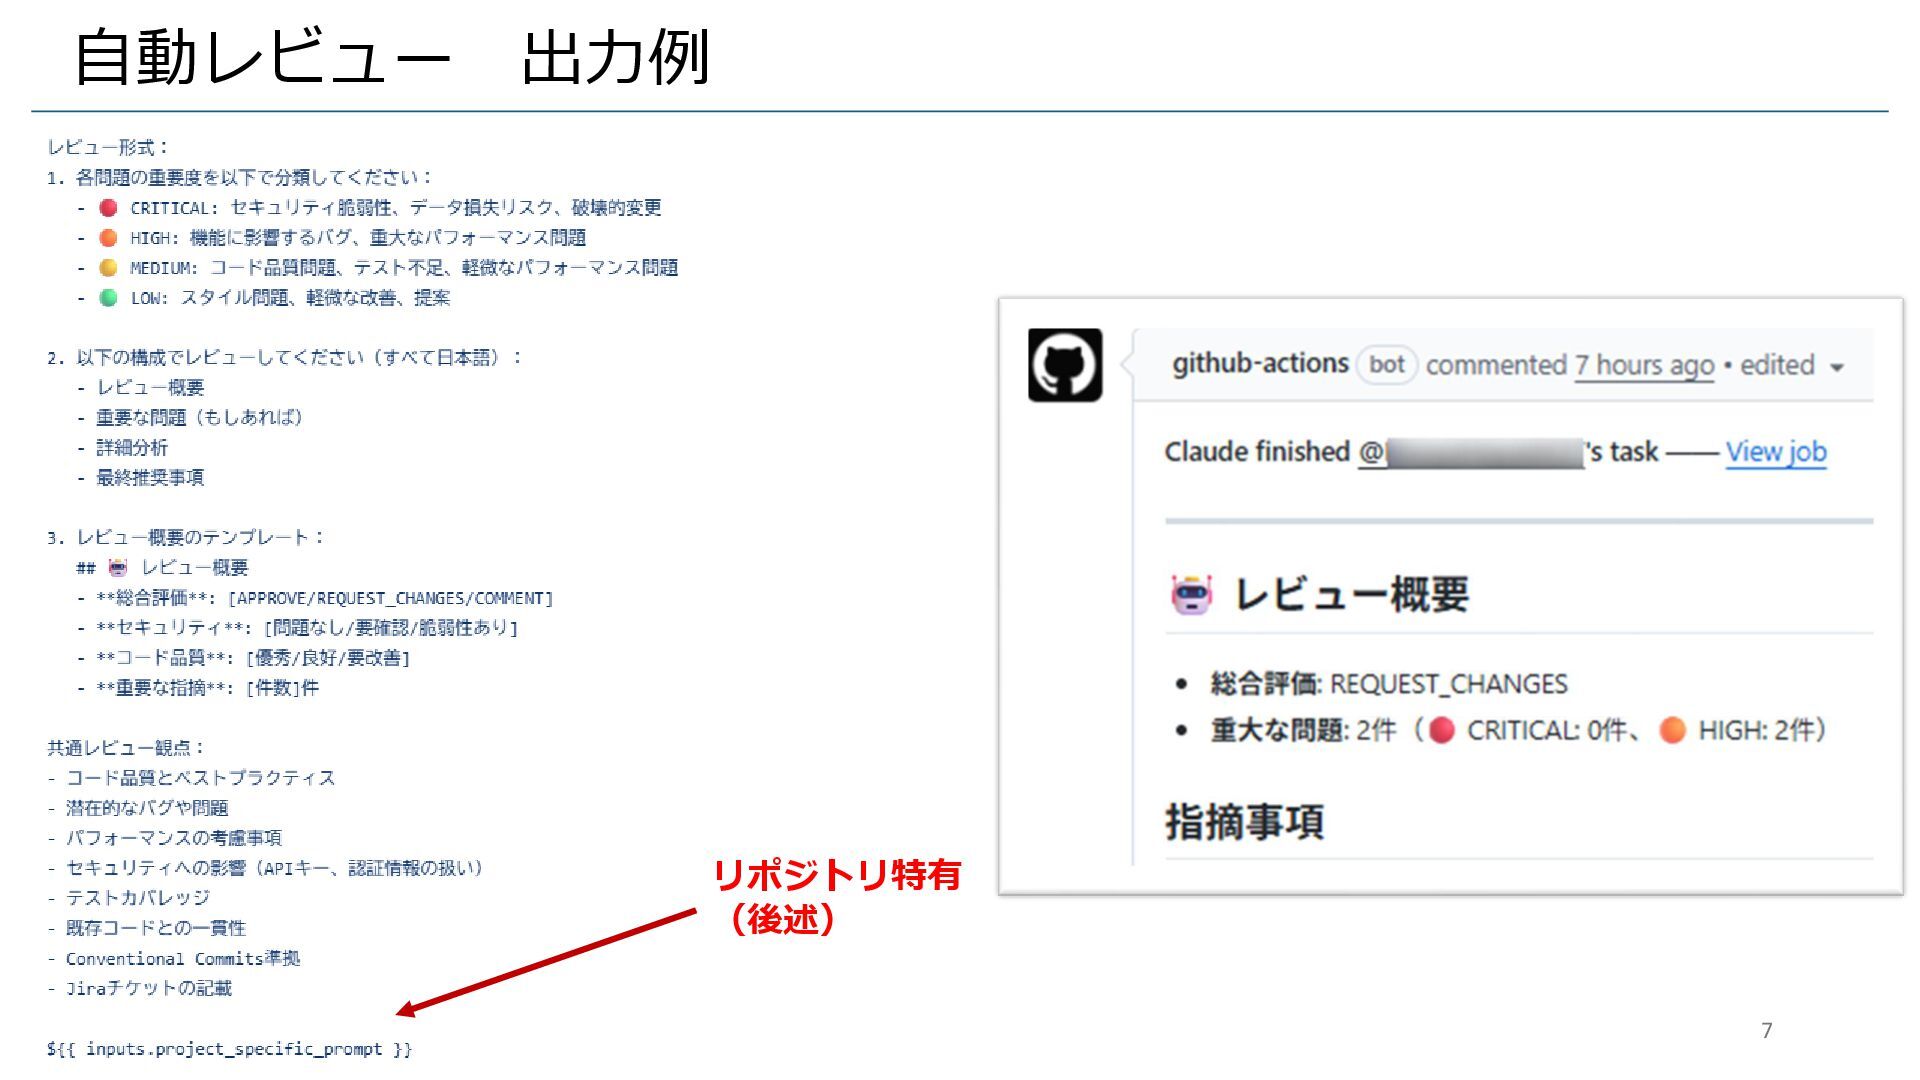1920x1080 pixels.
Task: Click the 7 hours ago timestamp link
Action: pos(1644,366)
